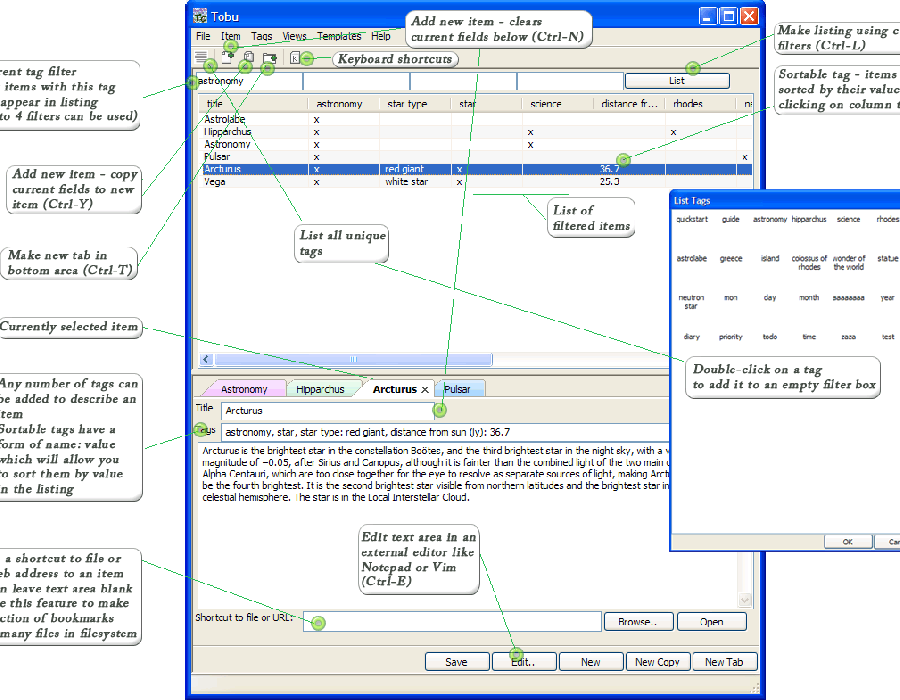Click the New Copy button

click(x=658, y=662)
